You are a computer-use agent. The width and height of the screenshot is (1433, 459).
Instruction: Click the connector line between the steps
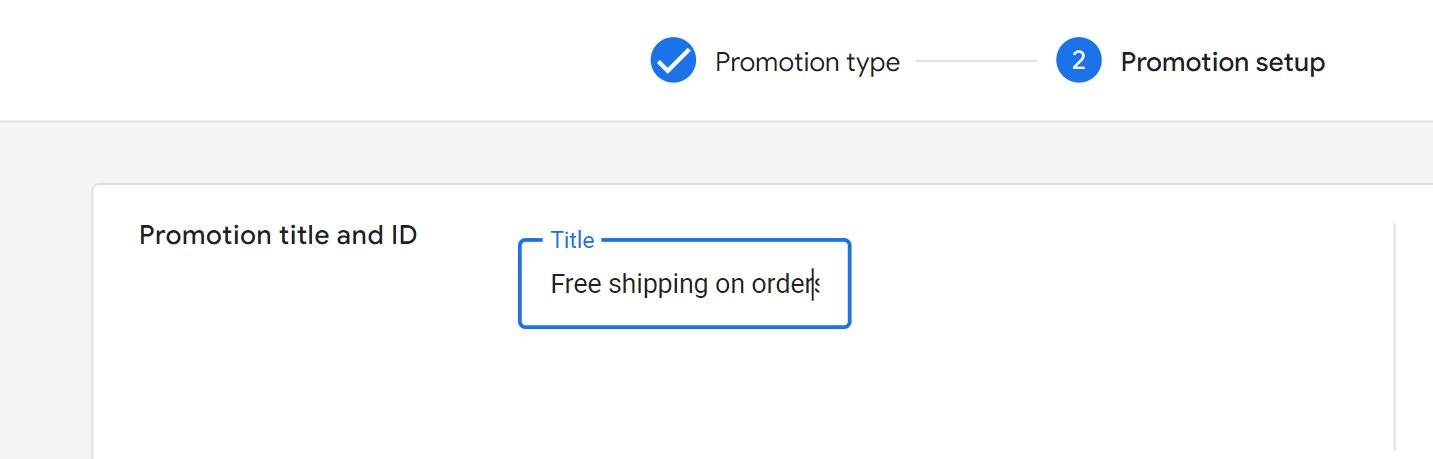click(977, 62)
